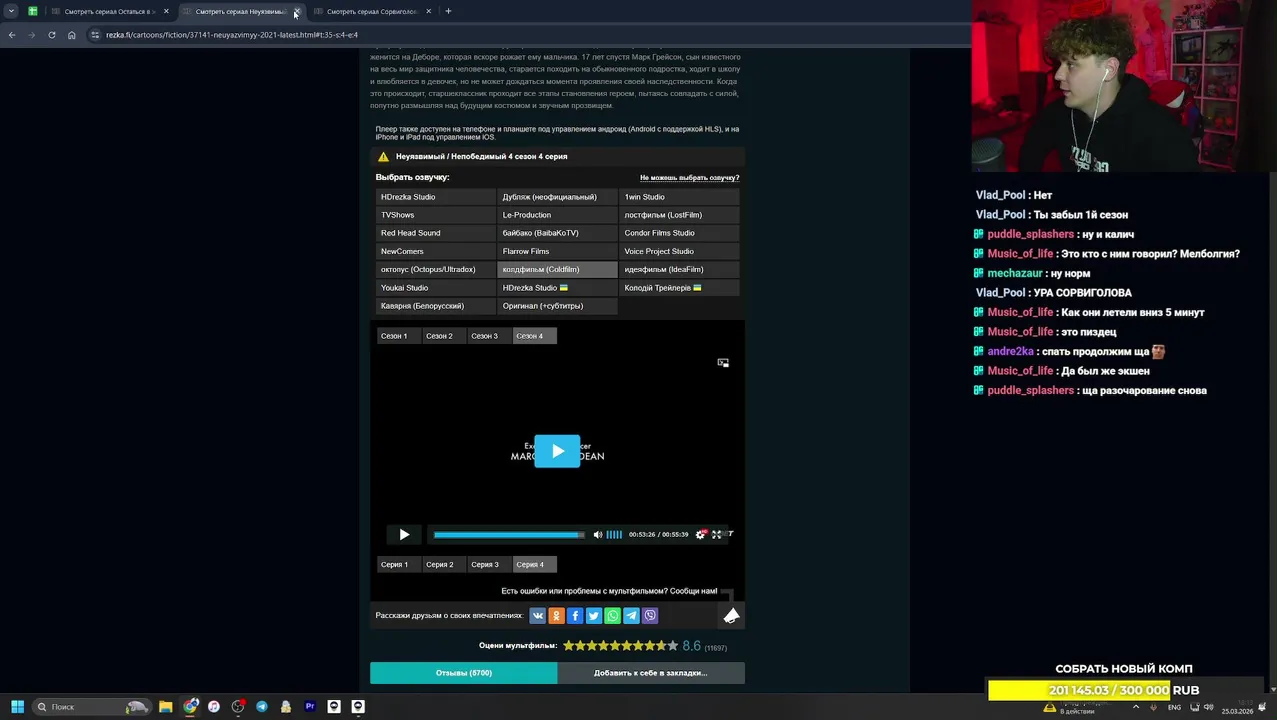1277x720 pixels.
Task: Open a new browser tab
Action: (x=448, y=11)
